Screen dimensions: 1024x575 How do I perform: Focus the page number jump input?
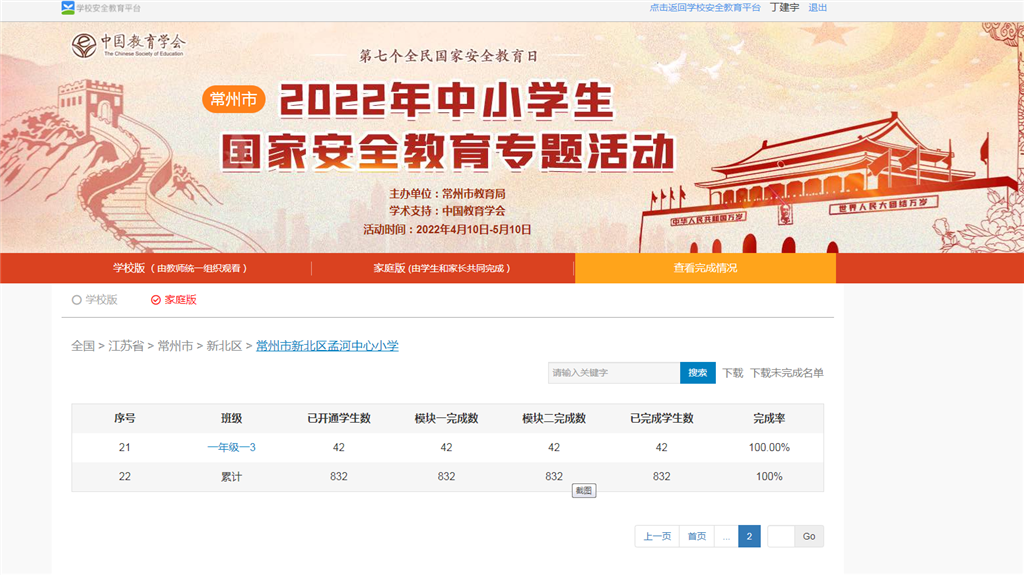click(x=781, y=536)
